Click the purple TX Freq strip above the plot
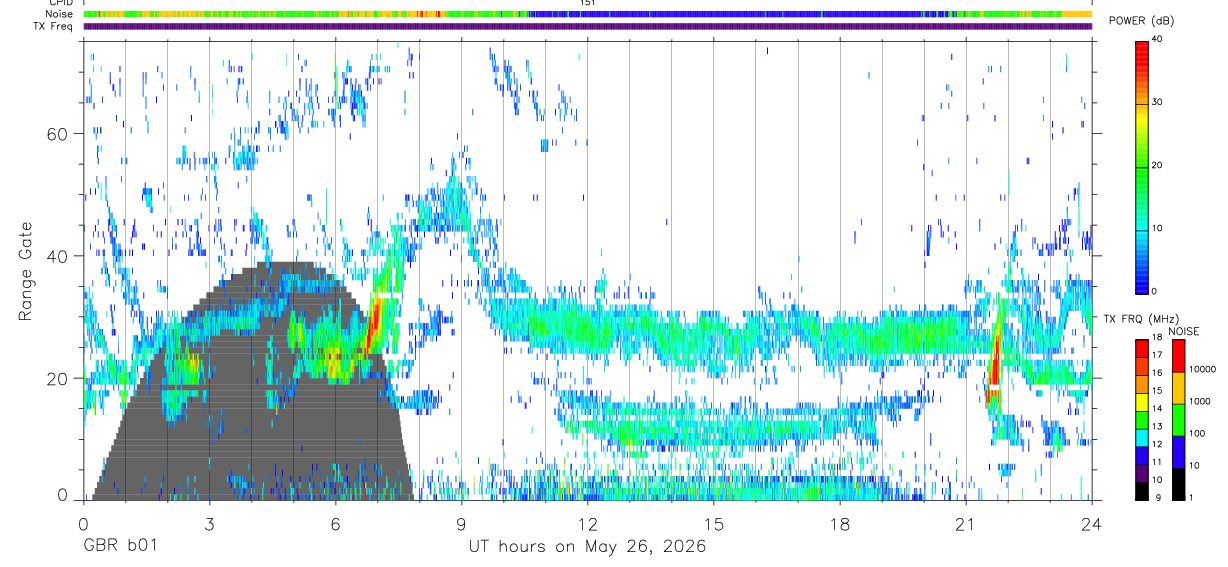The height and width of the screenshot is (567, 1228). pyautogui.click(x=587, y=26)
